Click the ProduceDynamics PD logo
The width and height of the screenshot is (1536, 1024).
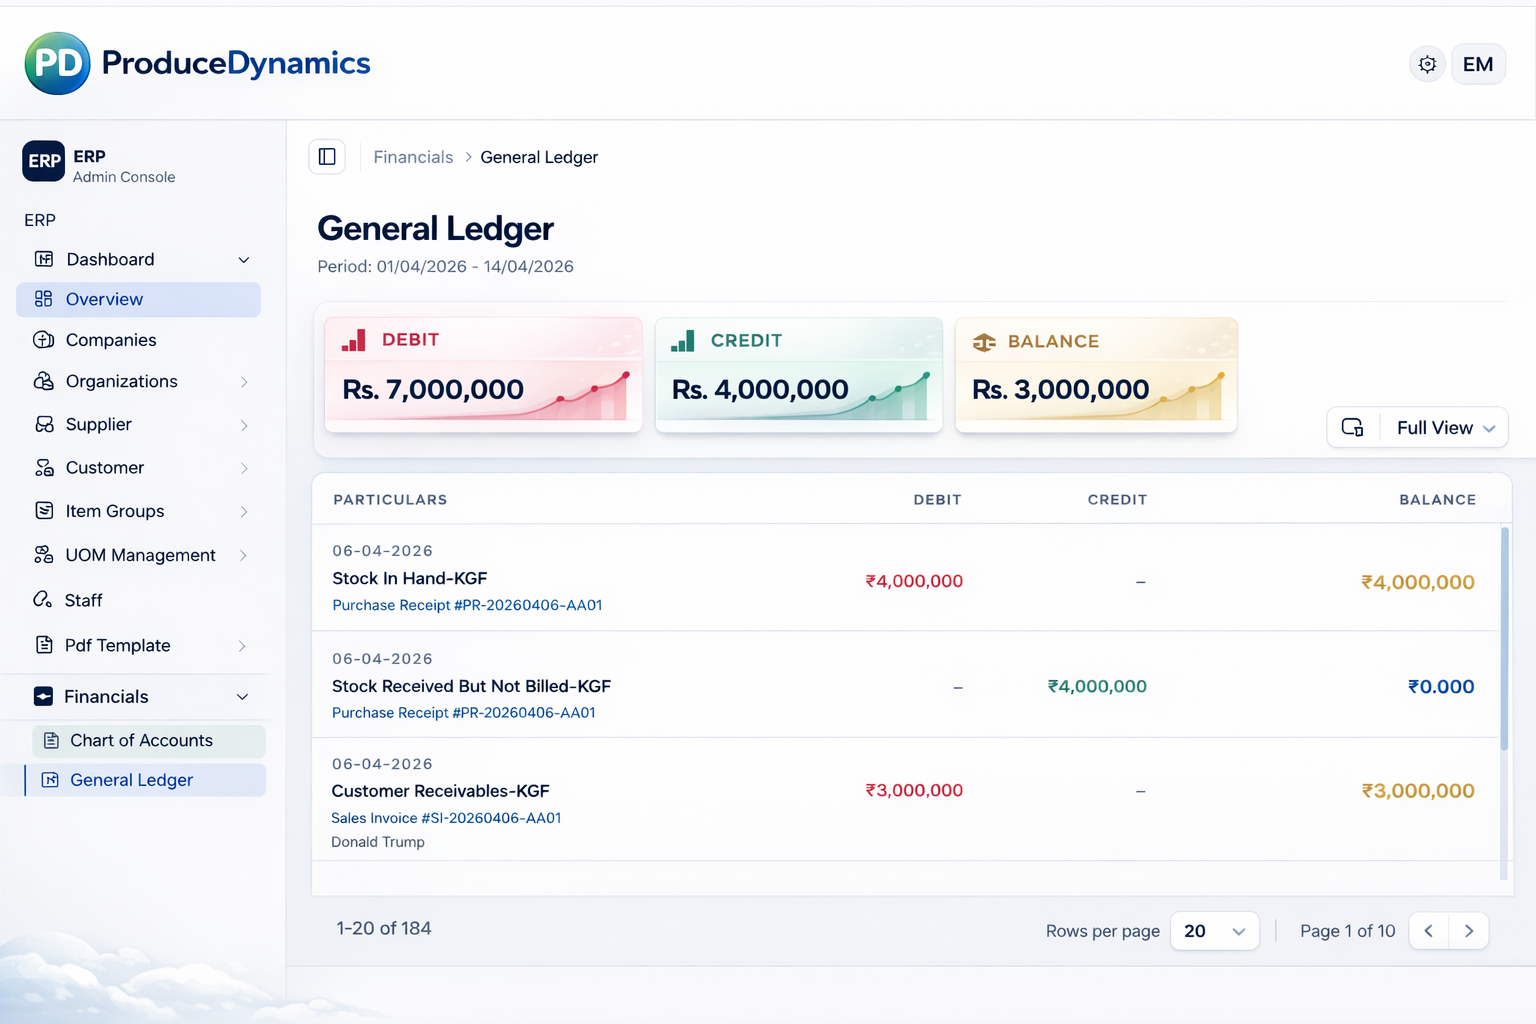click(58, 63)
